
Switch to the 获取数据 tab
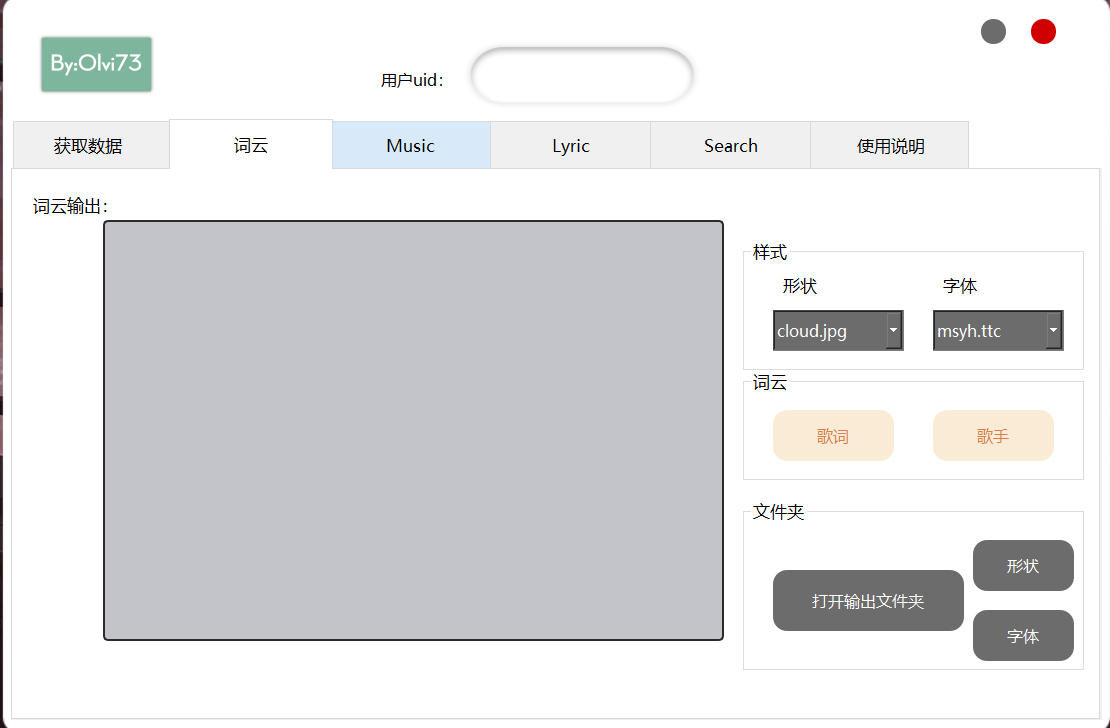click(x=89, y=146)
